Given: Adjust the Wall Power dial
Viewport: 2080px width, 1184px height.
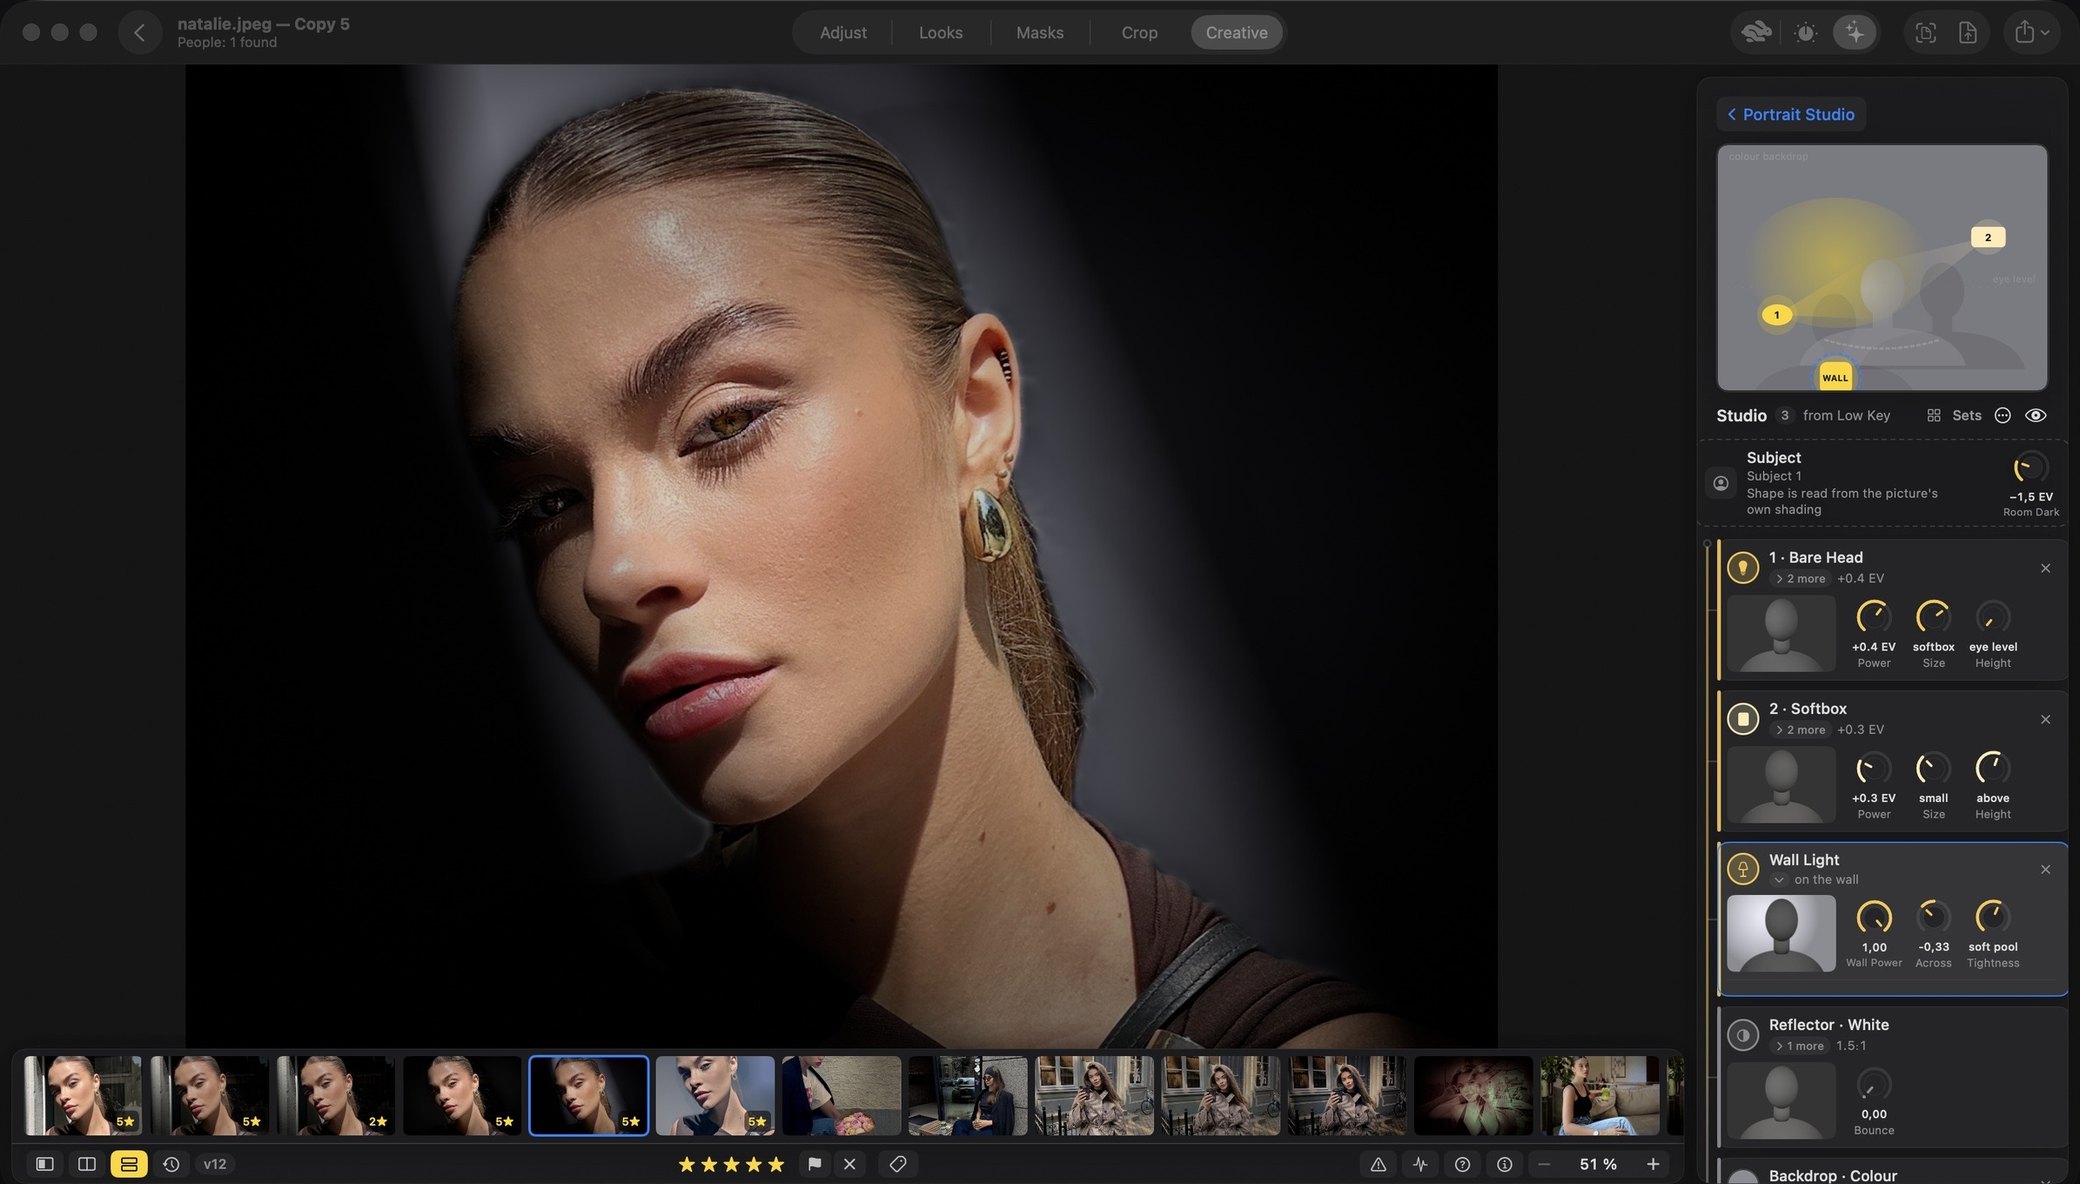Looking at the screenshot, I should [1873, 917].
